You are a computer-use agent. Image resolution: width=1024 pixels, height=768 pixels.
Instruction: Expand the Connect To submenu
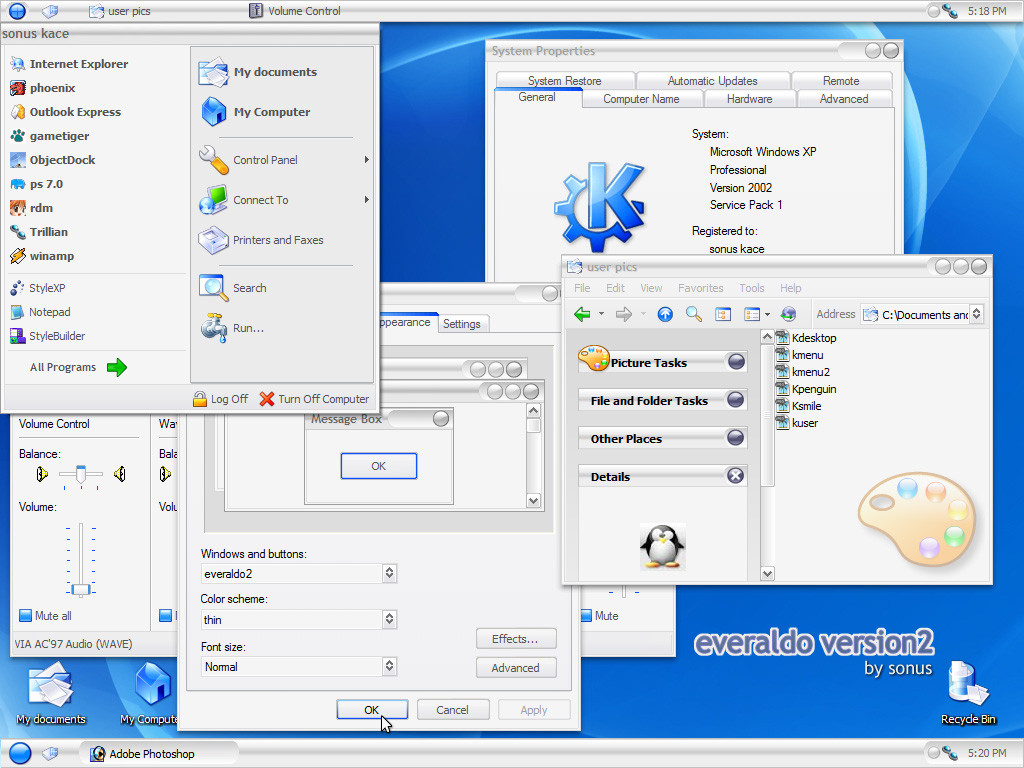pyautogui.click(x=366, y=200)
